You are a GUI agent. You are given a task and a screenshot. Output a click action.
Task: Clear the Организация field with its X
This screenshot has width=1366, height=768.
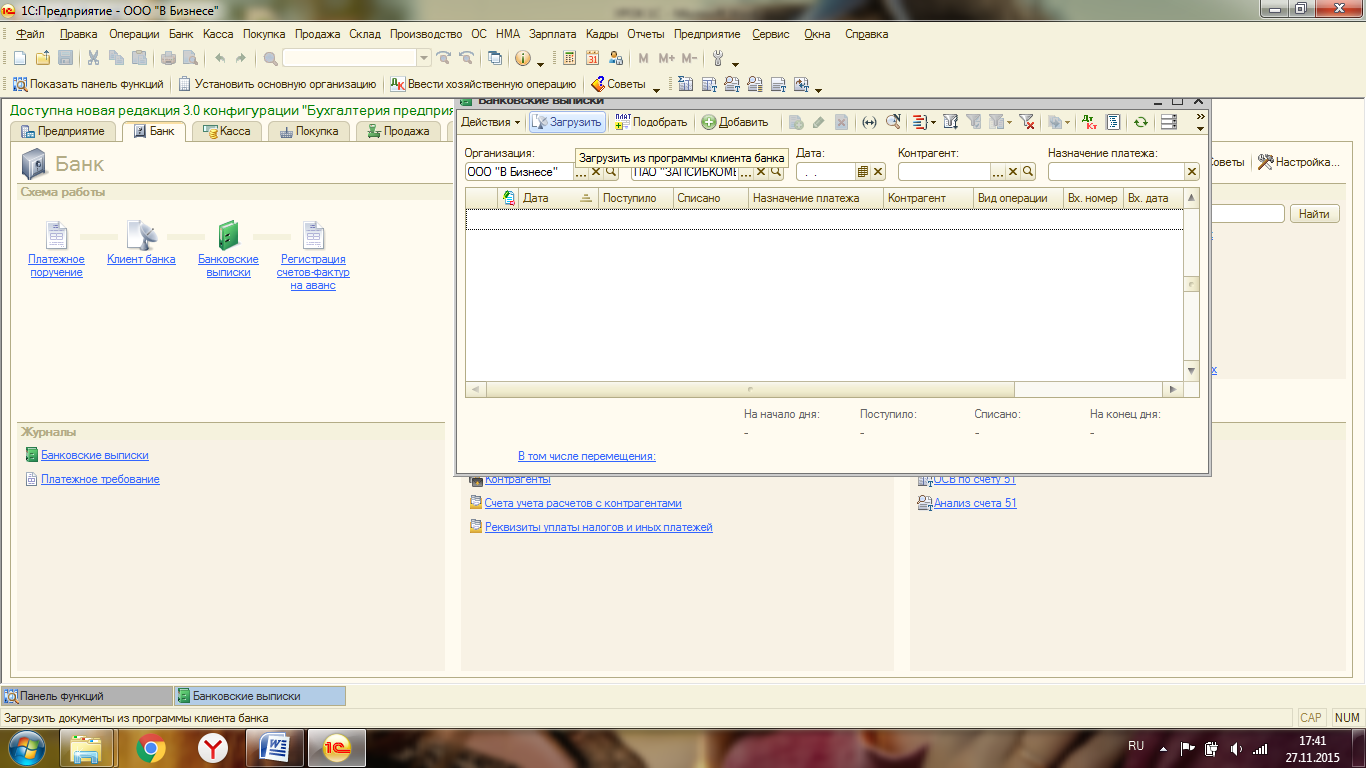pyautogui.click(x=596, y=172)
